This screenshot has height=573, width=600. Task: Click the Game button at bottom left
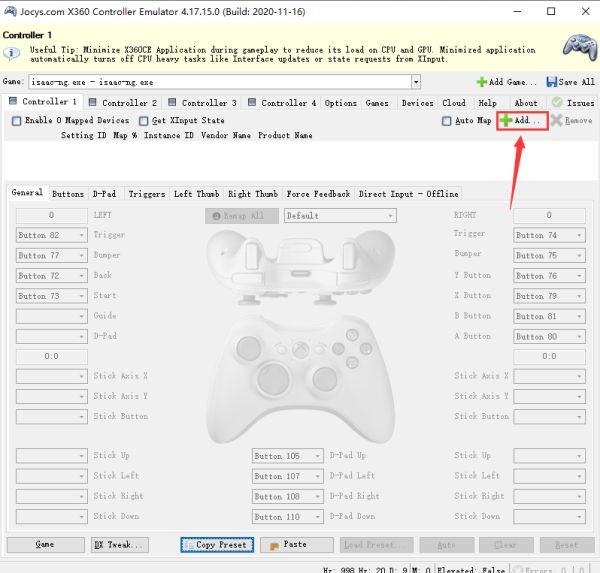click(45, 545)
